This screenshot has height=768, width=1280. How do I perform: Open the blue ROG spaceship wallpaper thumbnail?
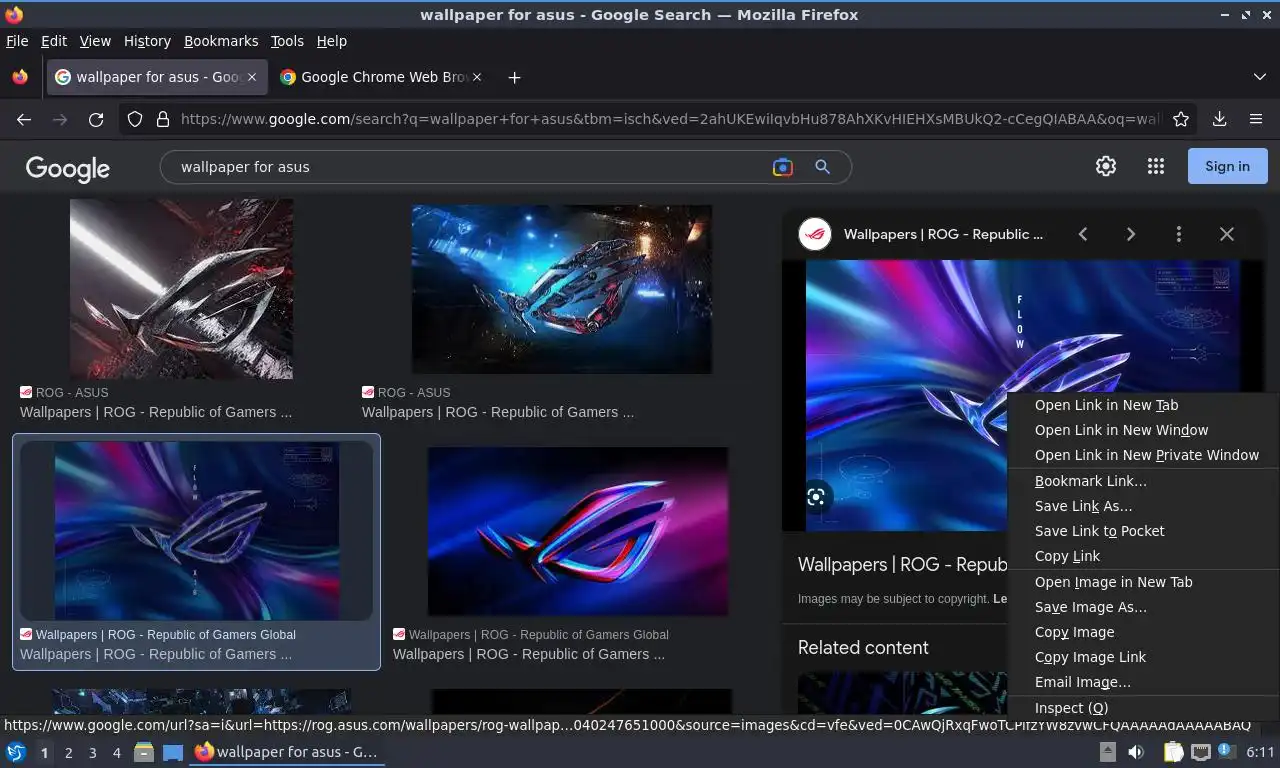click(562, 289)
